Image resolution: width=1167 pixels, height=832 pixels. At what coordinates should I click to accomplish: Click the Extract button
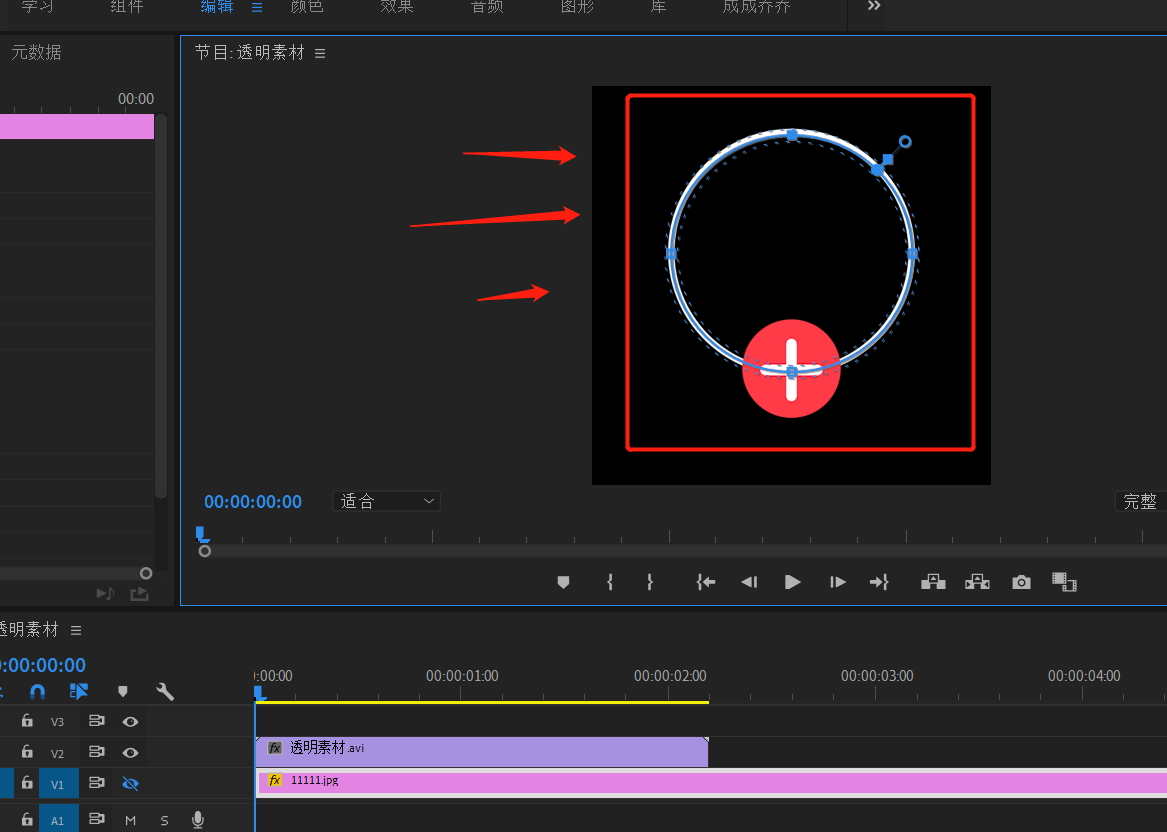coord(977,582)
